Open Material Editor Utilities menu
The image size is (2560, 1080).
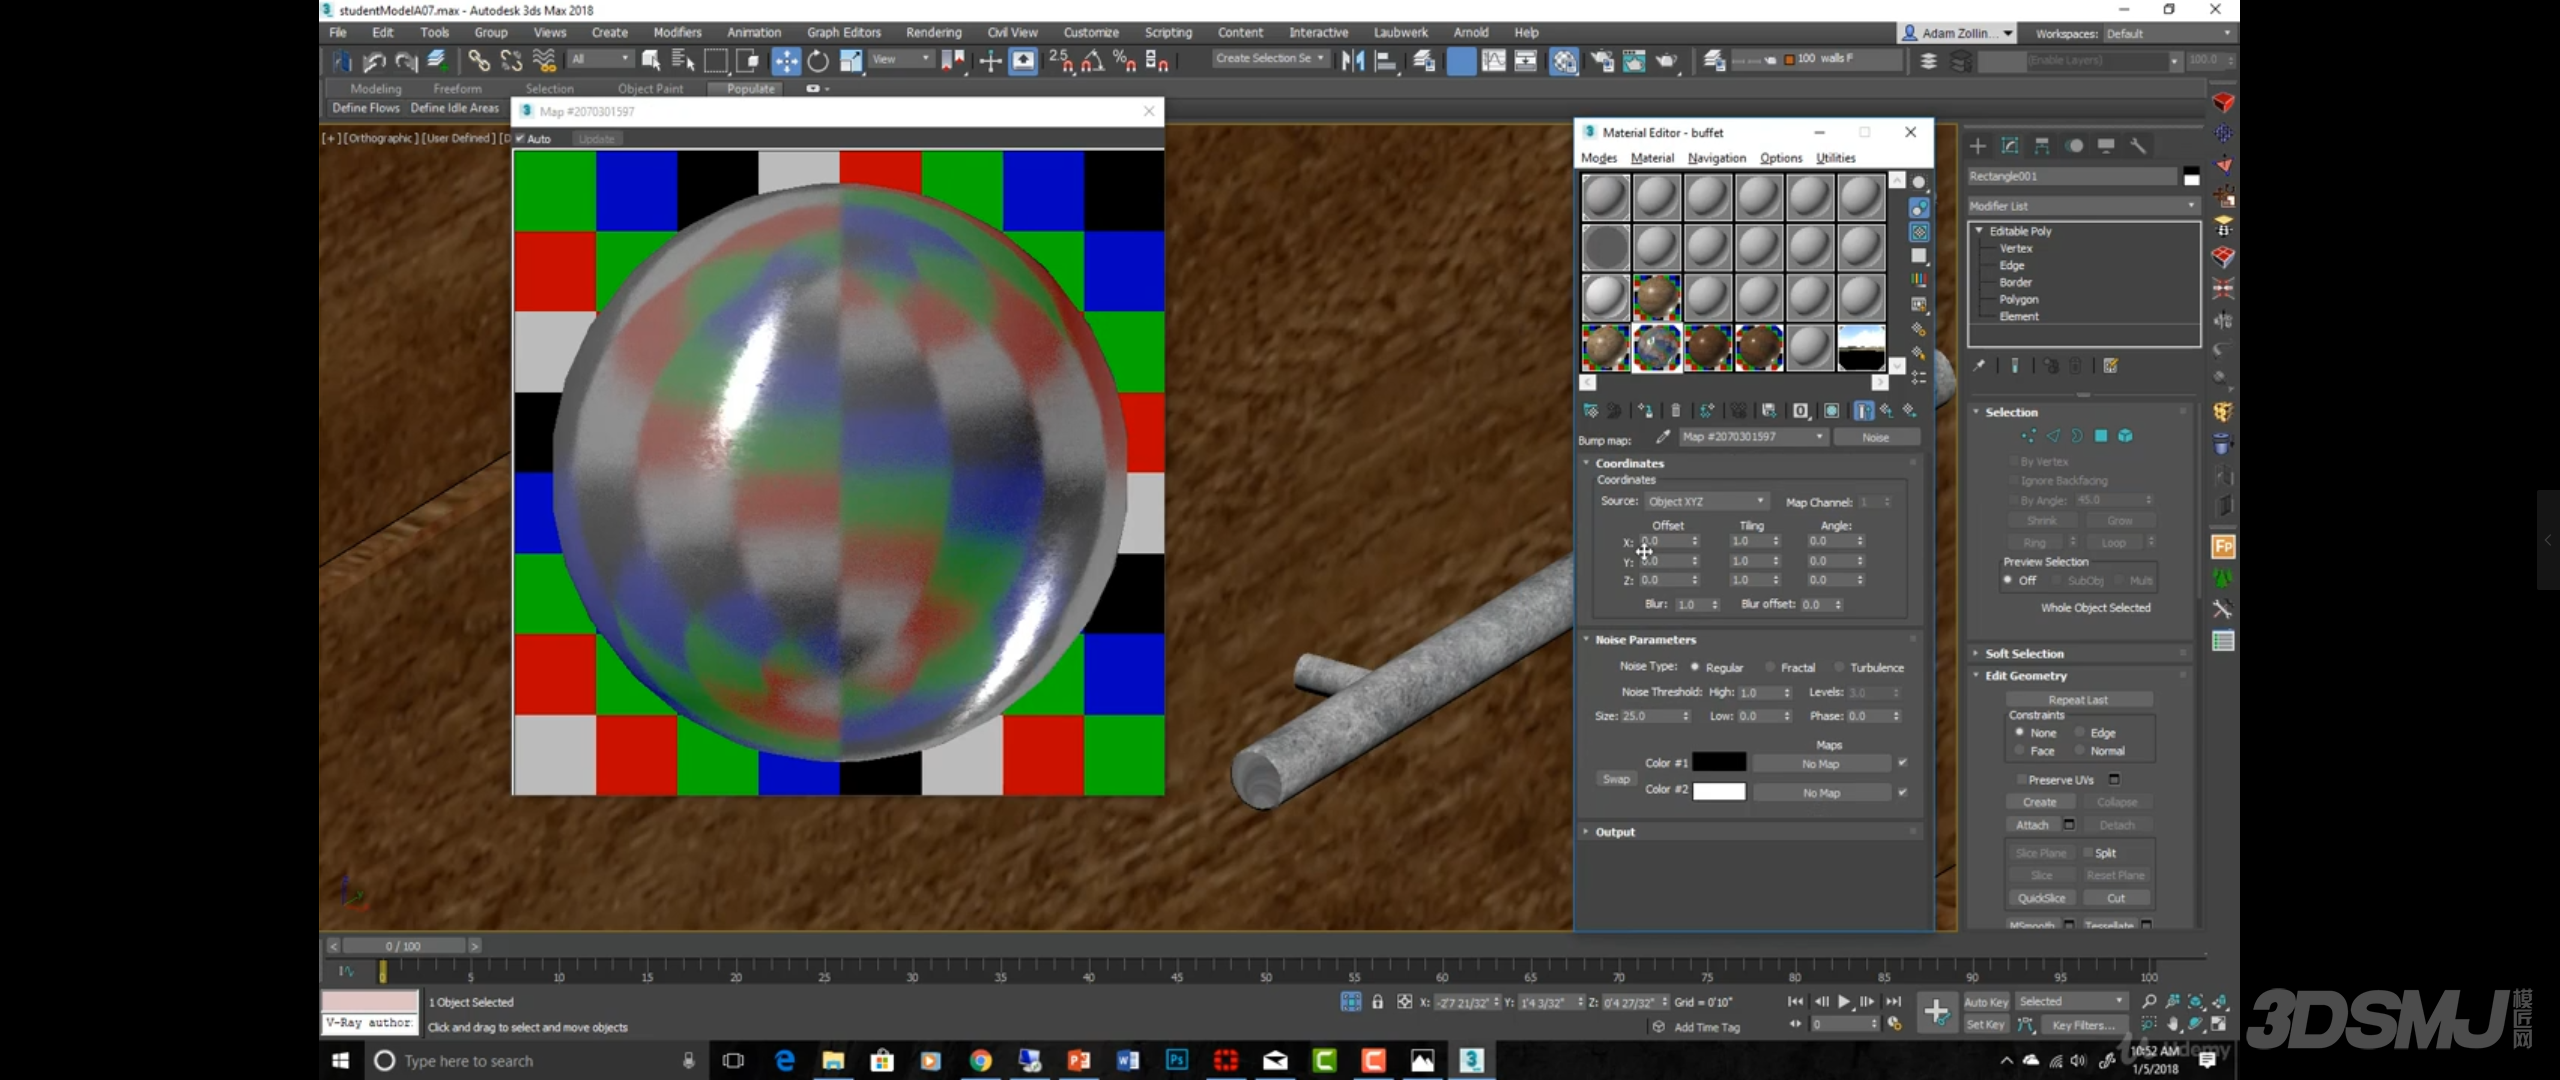point(1835,158)
